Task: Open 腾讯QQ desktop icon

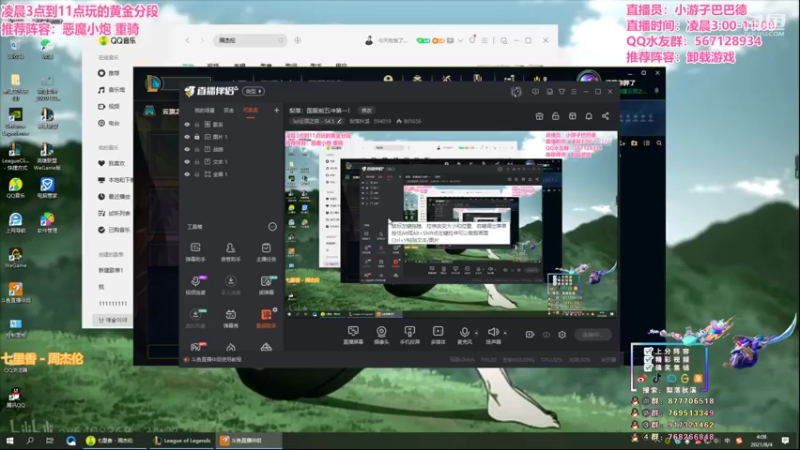Action: click(x=15, y=397)
